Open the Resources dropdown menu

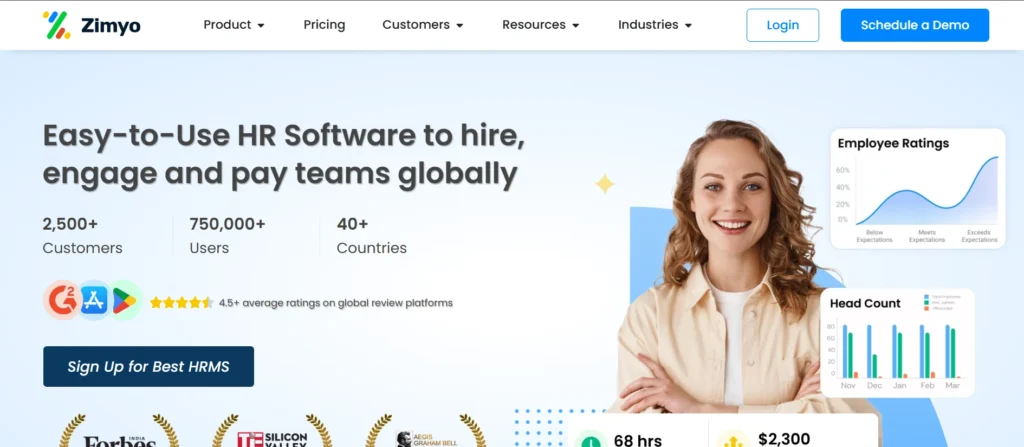(x=540, y=25)
